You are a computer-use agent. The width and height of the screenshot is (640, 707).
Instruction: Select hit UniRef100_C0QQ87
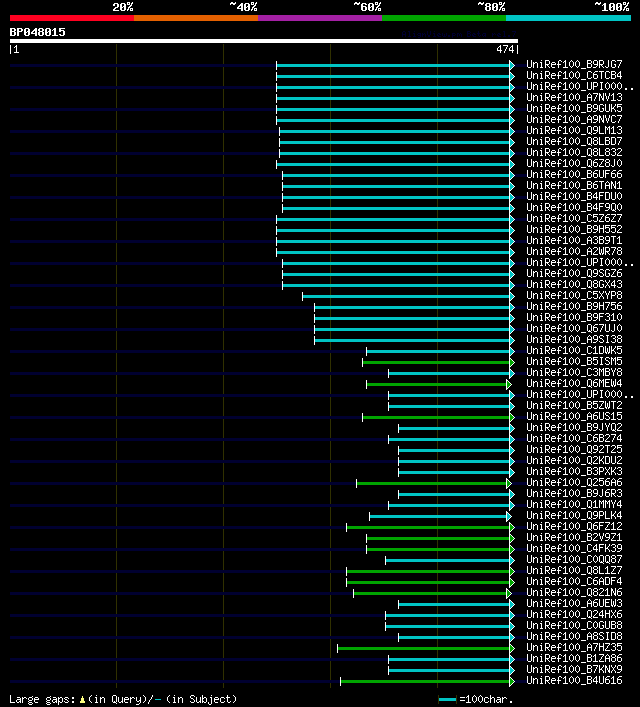pyautogui.click(x=574, y=560)
